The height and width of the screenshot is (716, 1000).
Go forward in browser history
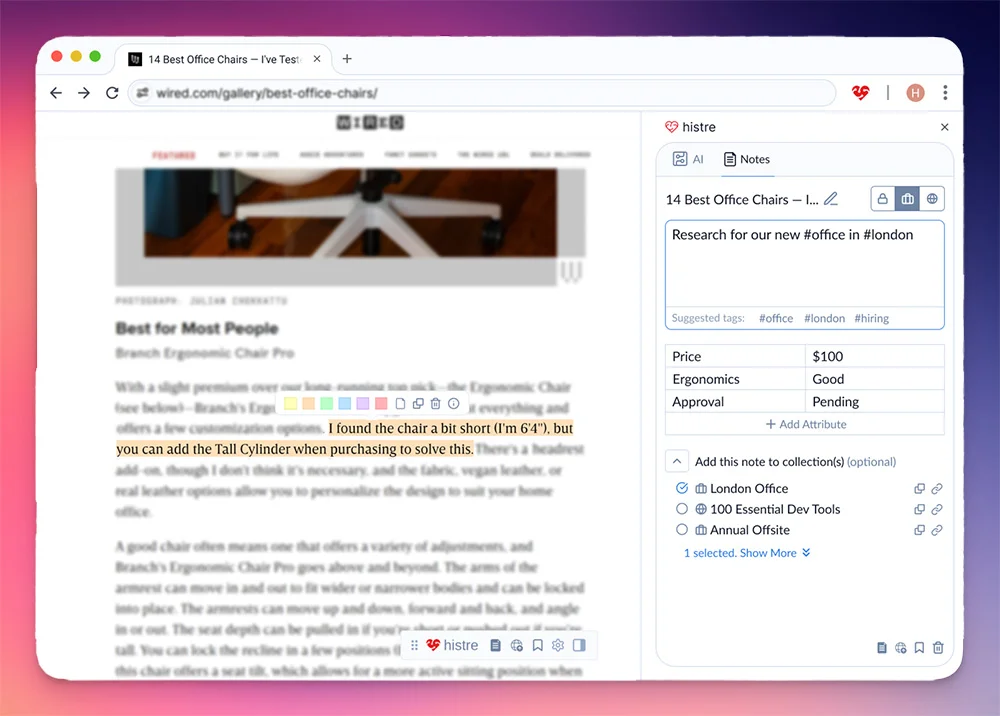click(x=84, y=93)
